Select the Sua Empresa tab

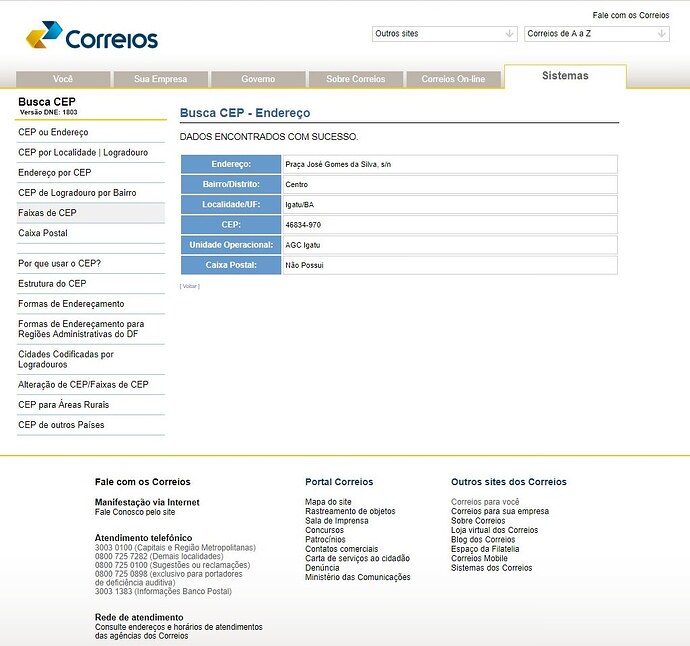click(160, 79)
